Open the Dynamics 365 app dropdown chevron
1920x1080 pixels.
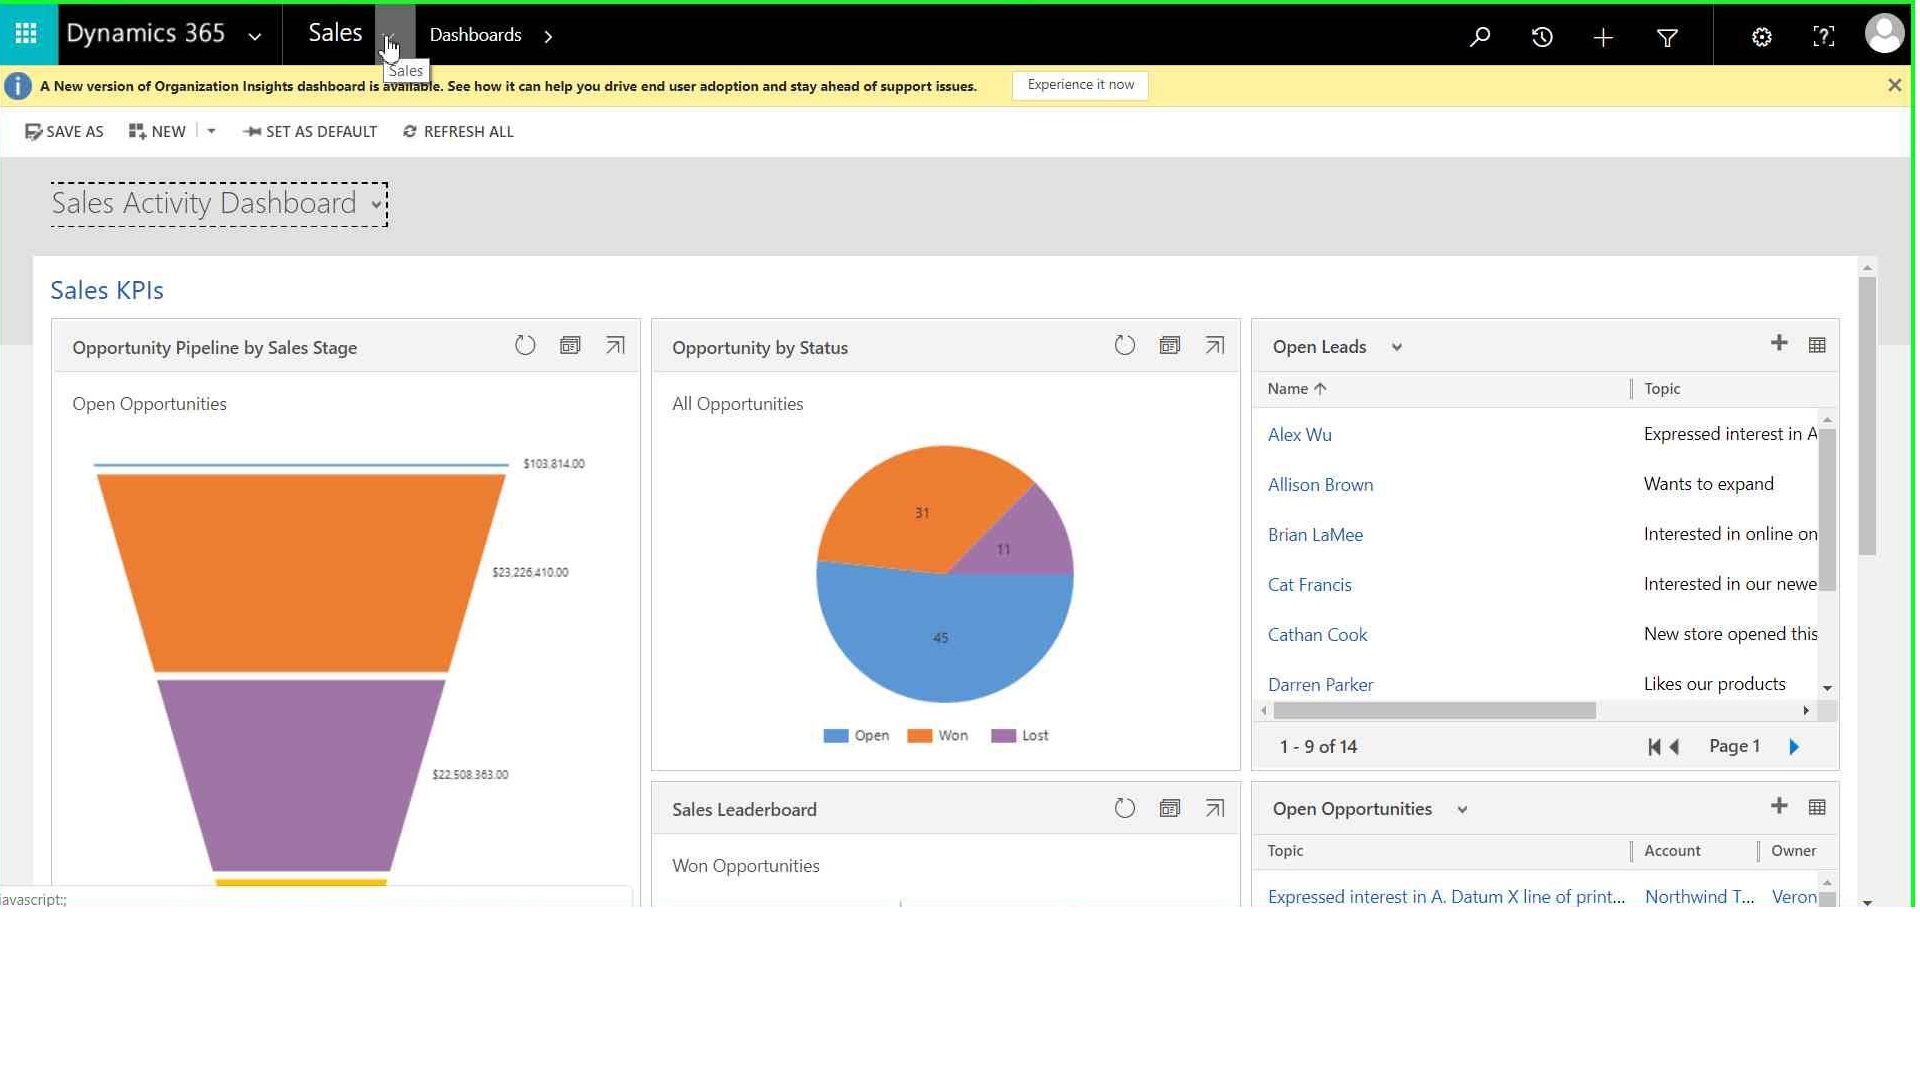click(x=255, y=36)
